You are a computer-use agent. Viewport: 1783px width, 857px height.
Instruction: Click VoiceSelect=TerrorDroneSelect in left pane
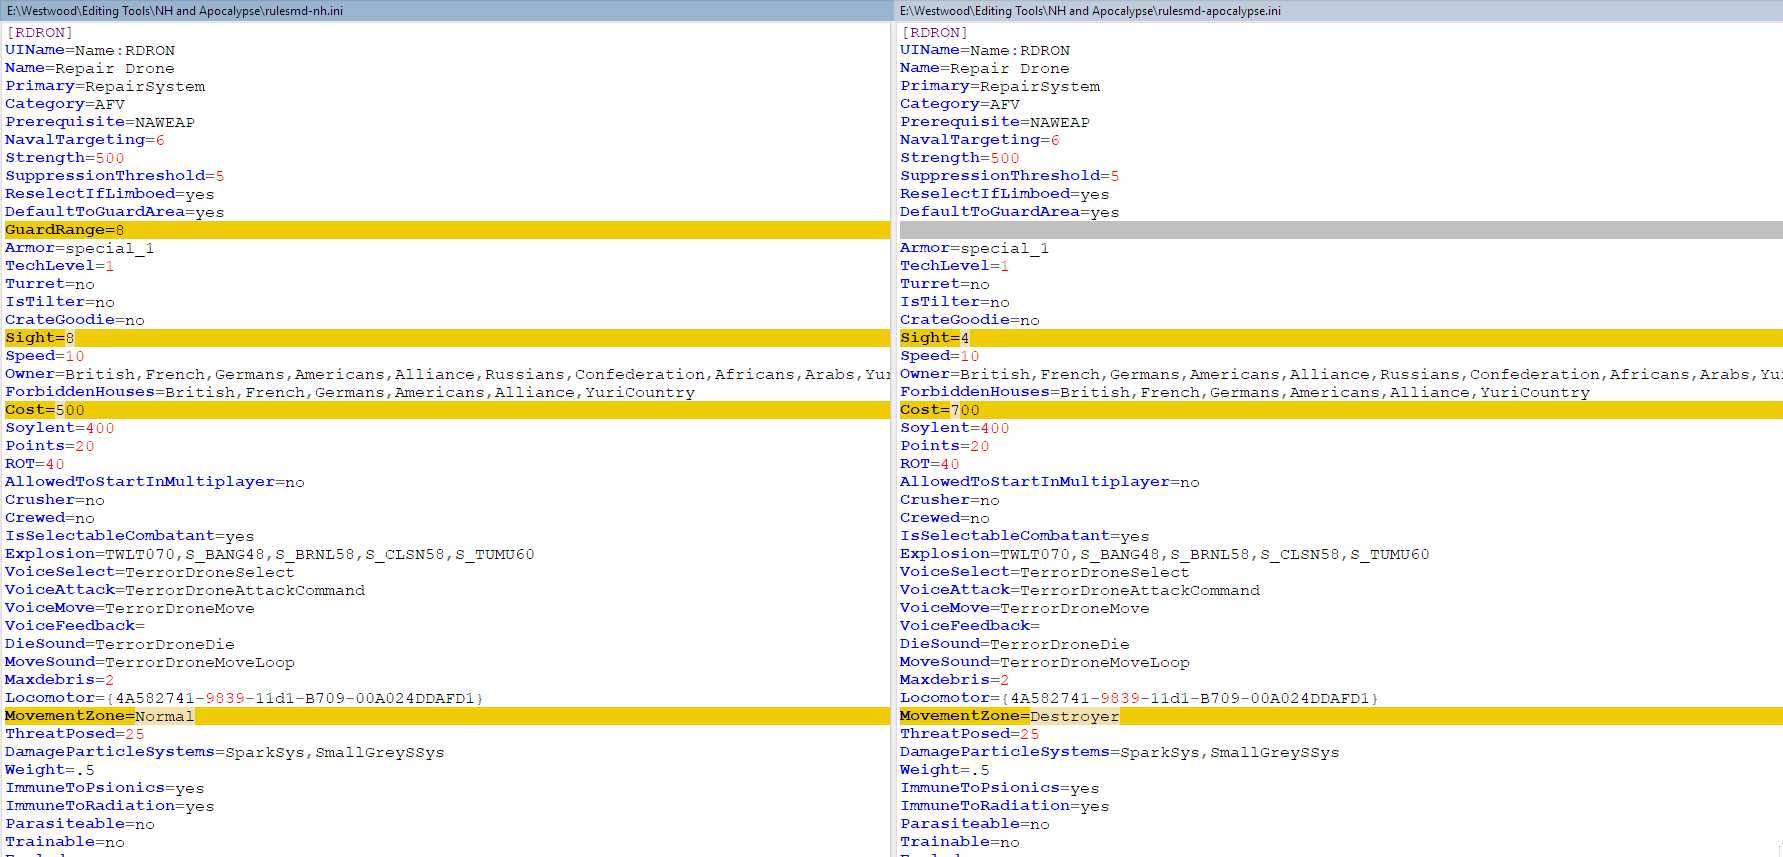coord(150,572)
